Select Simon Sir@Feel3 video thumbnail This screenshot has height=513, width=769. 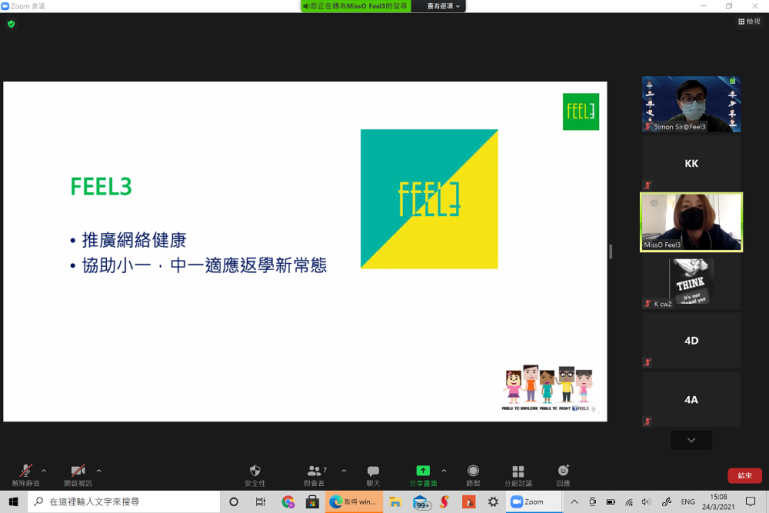691,104
